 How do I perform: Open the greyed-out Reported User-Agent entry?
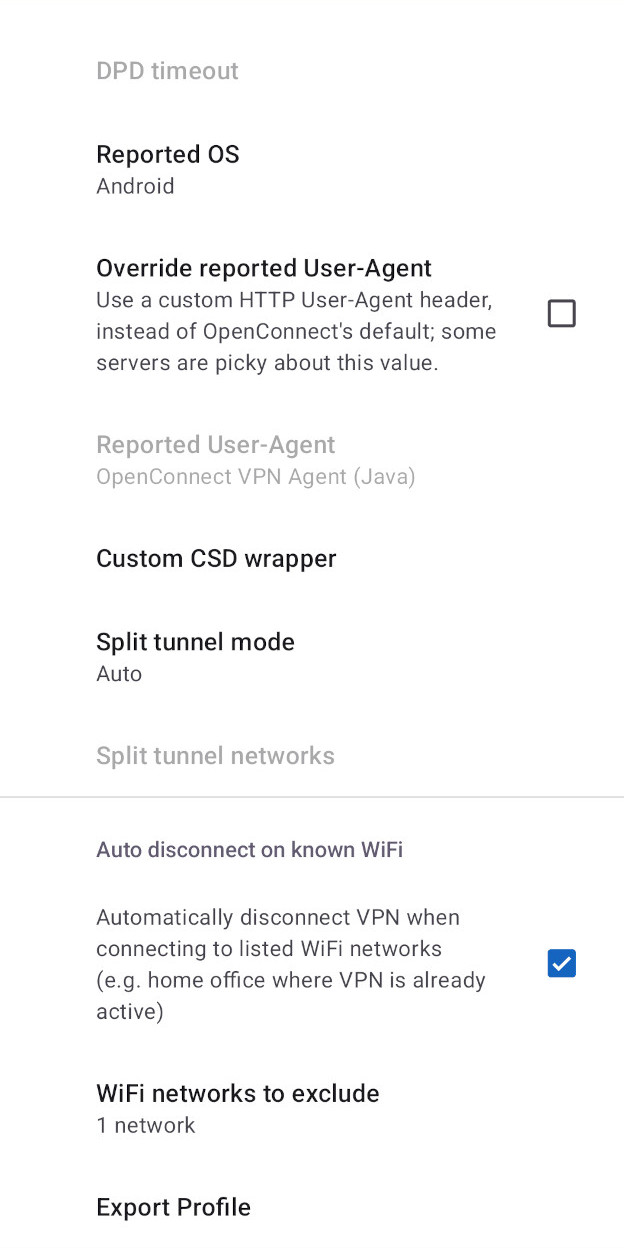(x=312, y=460)
